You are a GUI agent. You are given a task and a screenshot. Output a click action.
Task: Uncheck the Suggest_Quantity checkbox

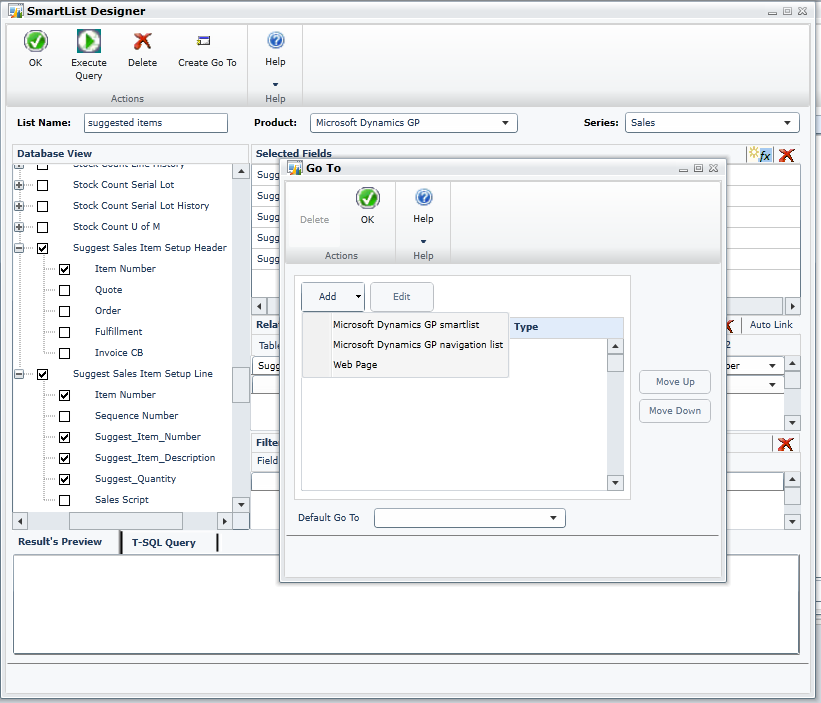64,479
